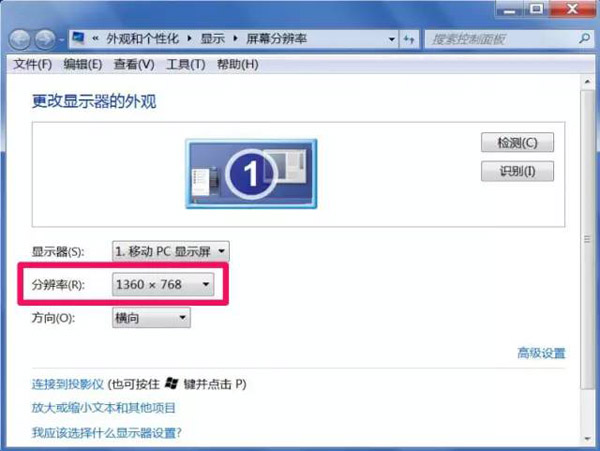Go back with the Back arrow button
The height and width of the screenshot is (451, 600).
click(x=20, y=40)
